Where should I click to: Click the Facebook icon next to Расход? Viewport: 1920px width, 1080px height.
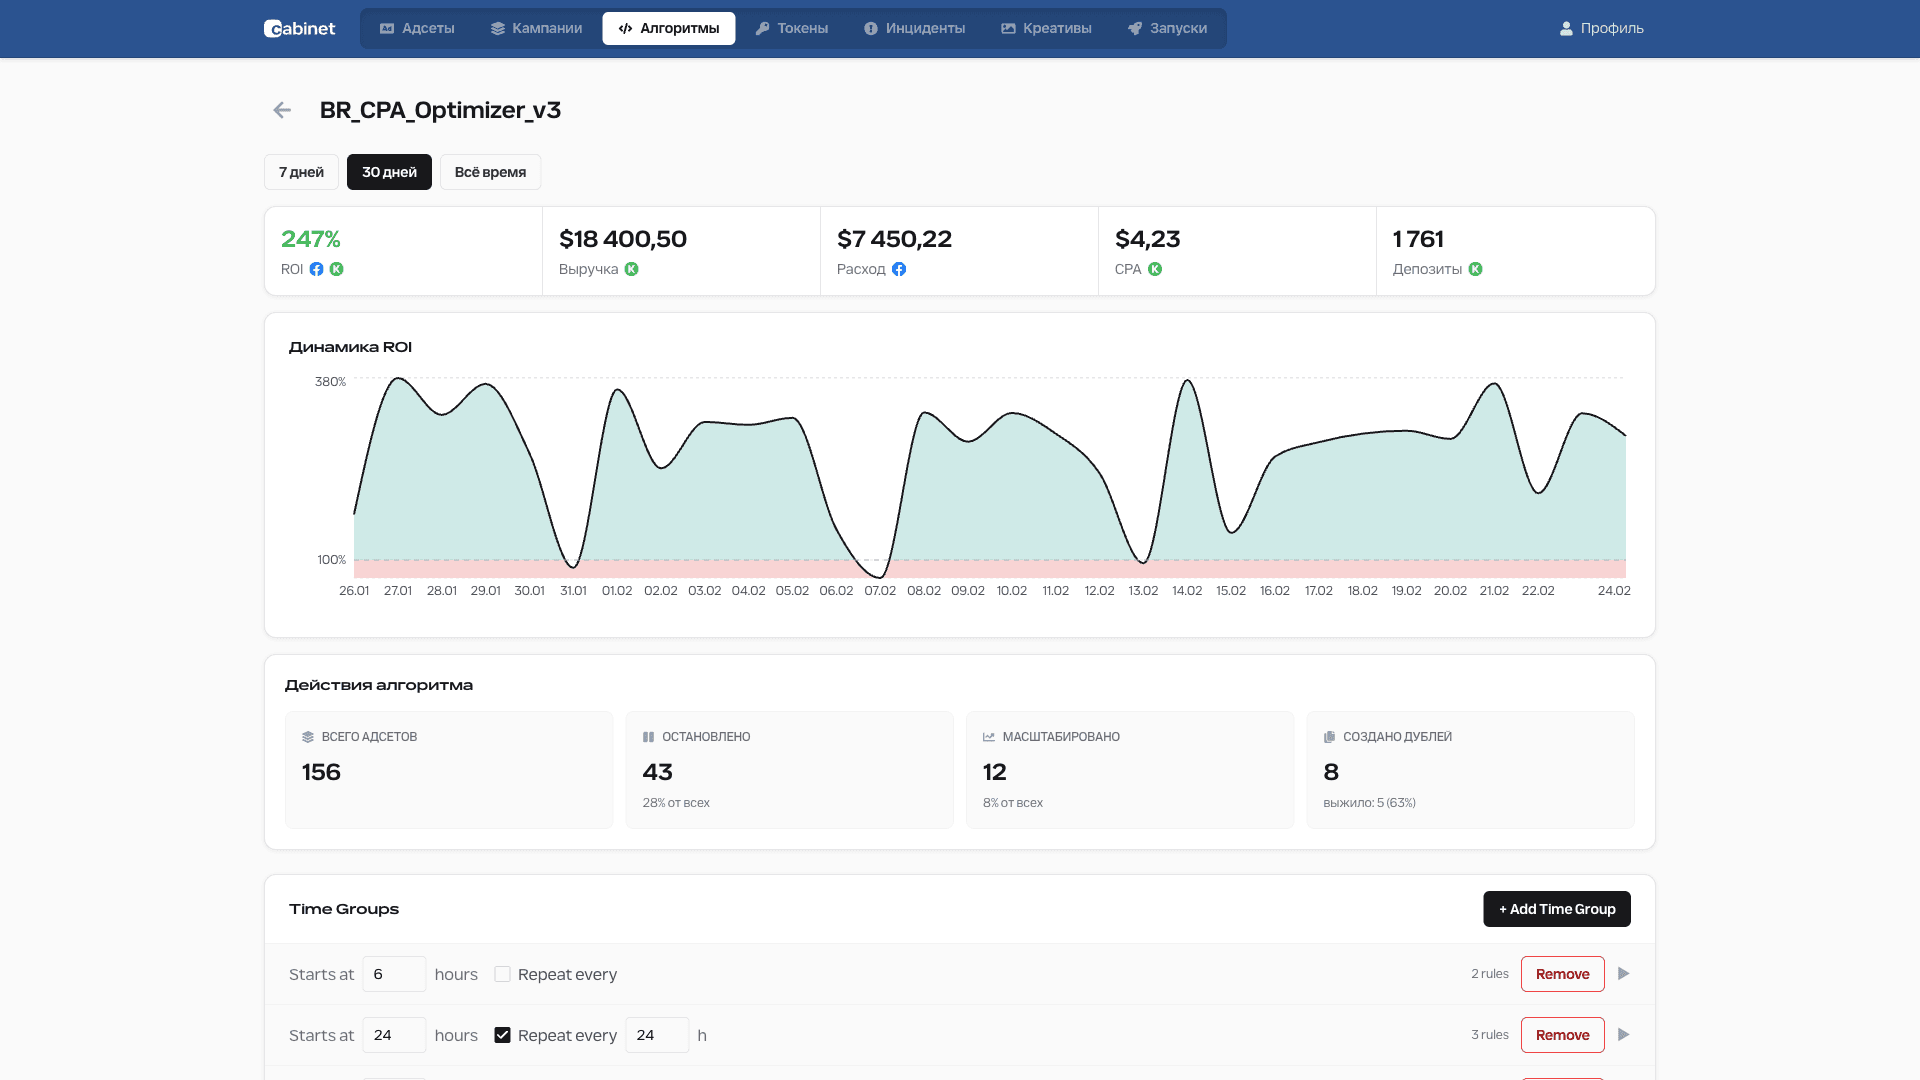point(899,269)
